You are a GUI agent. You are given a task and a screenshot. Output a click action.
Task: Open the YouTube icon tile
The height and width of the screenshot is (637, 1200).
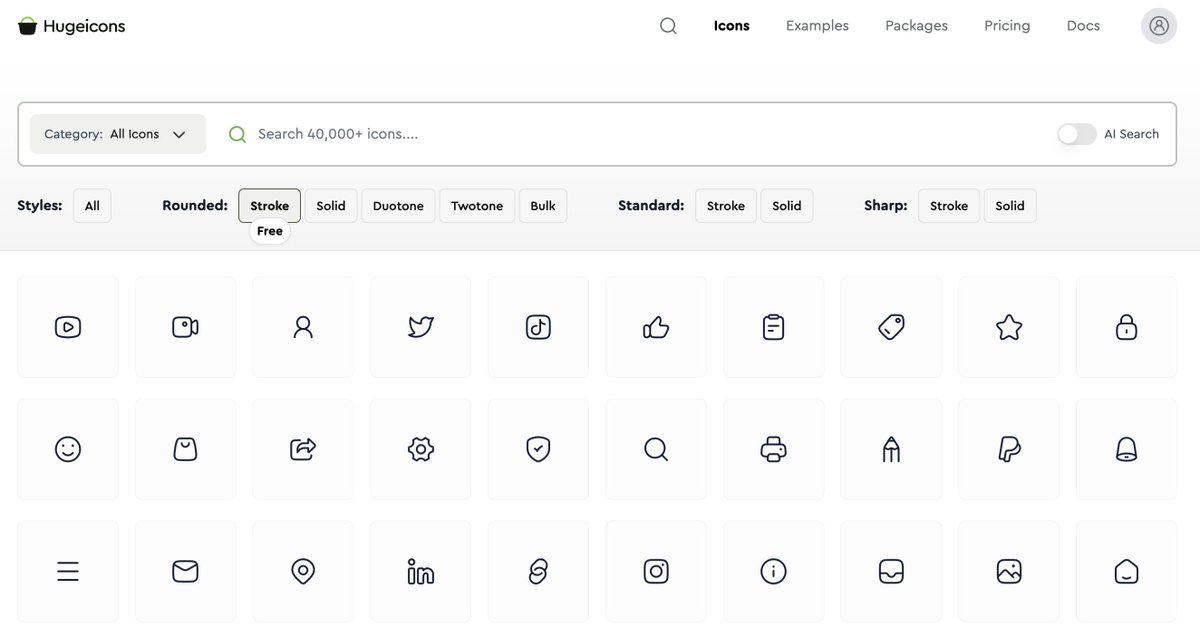pos(68,327)
